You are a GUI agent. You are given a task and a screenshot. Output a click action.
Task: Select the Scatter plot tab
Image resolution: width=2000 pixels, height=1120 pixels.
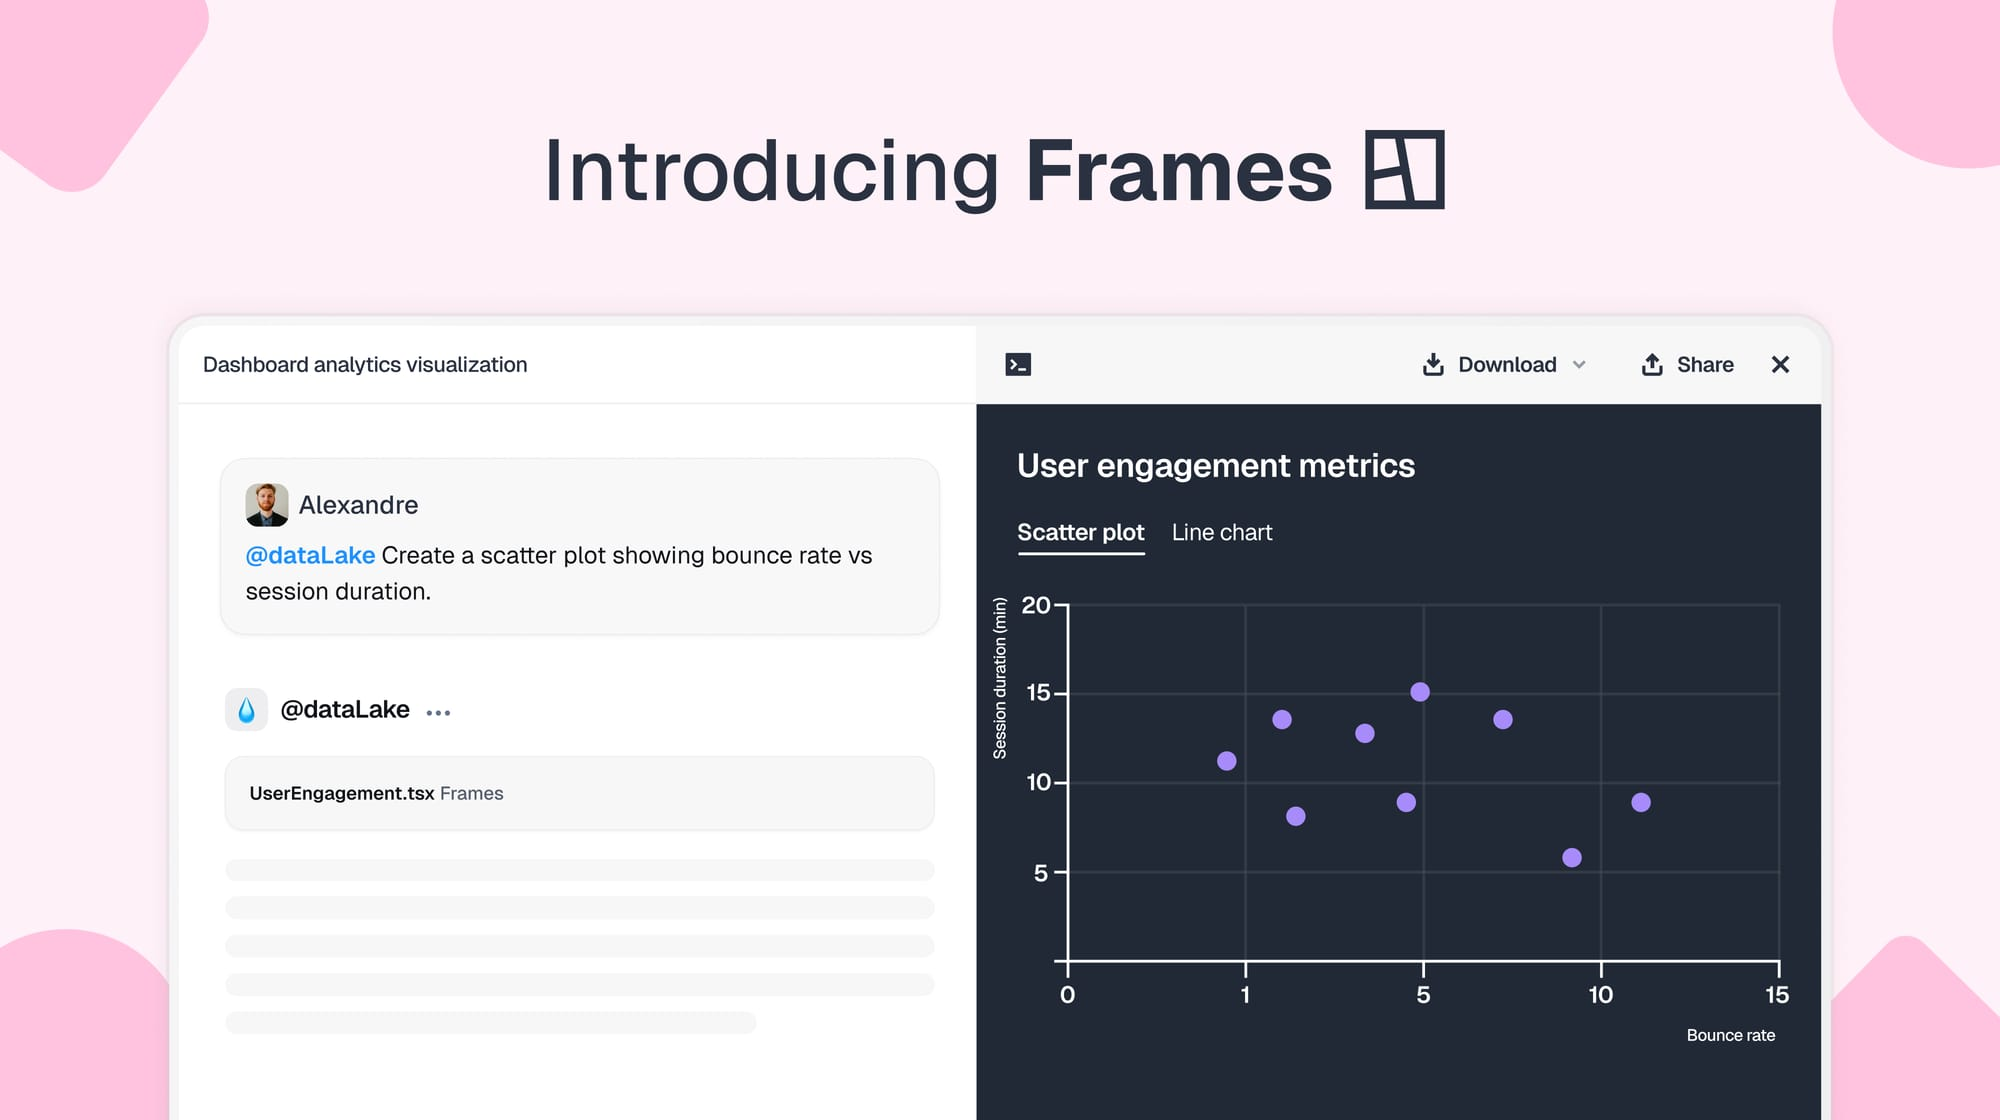[1080, 532]
